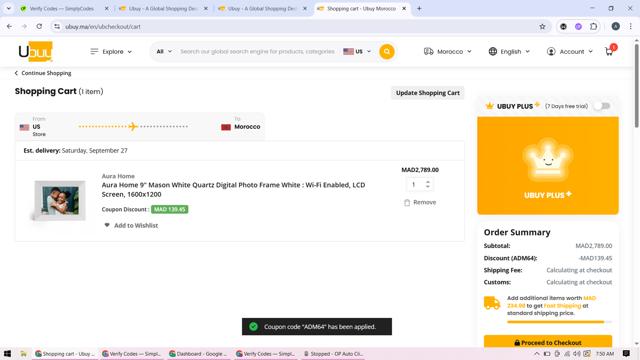This screenshot has width=640, height=360.
Task: Bookmark this page with the star
Action: coord(542,27)
